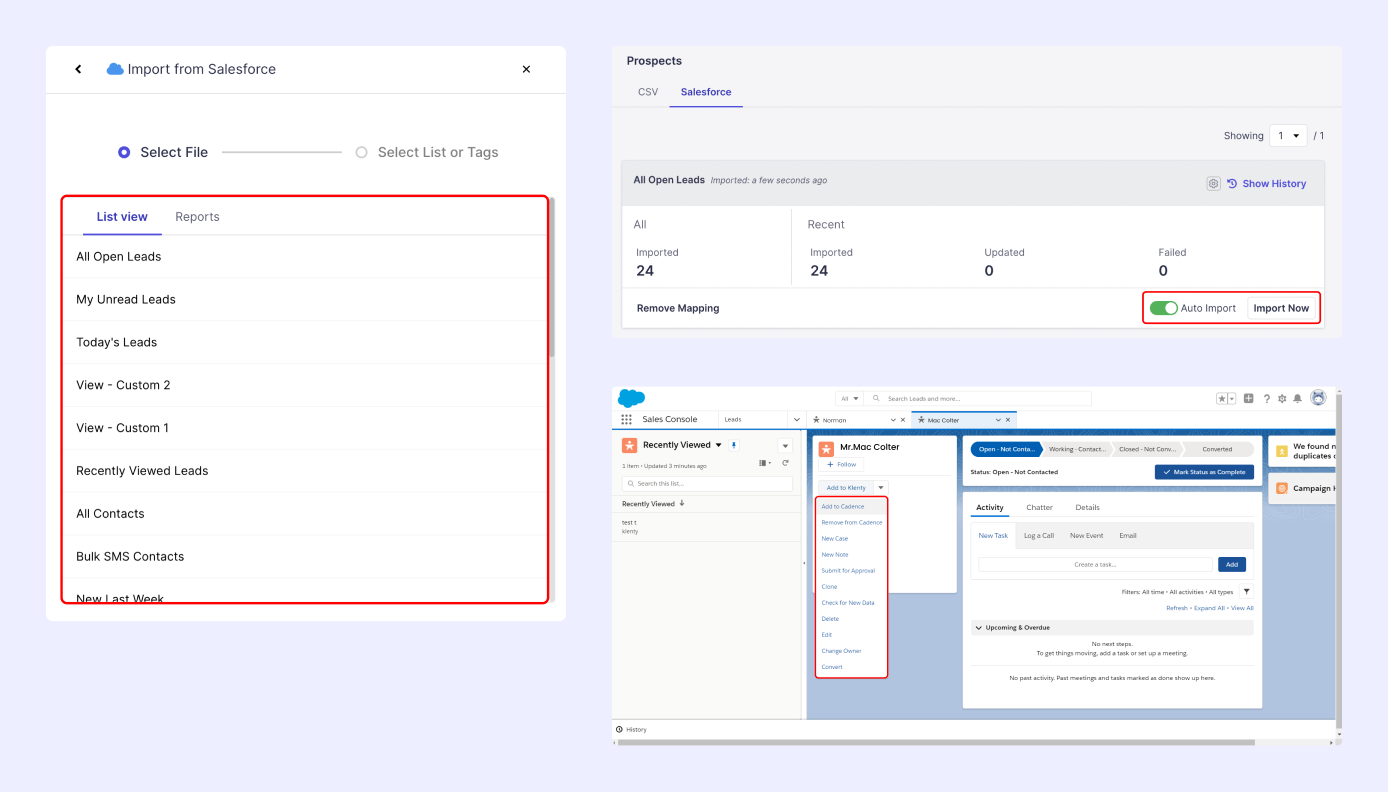This screenshot has height=792, width=1388.
Task: Open the Chatter tab on the lead record
Action: click(x=1039, y=507)
